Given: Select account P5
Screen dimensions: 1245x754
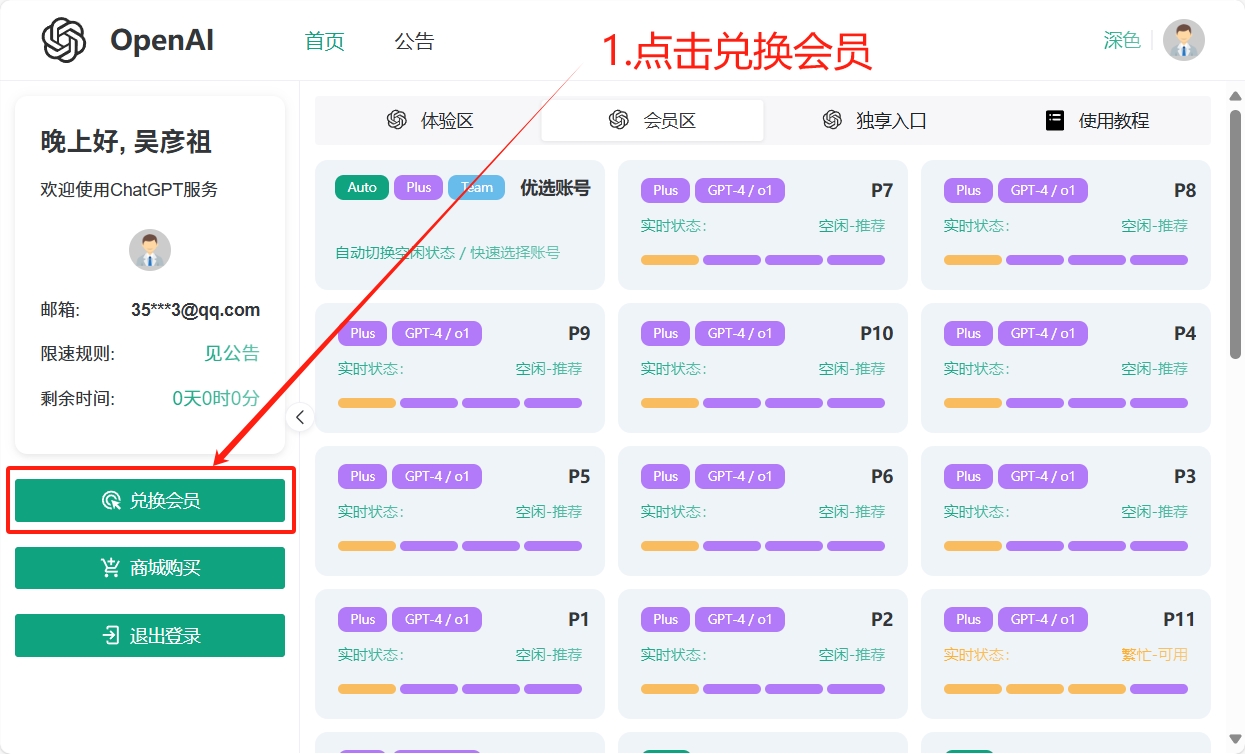Looking at the screenshot, I should (x=460, y=511).
